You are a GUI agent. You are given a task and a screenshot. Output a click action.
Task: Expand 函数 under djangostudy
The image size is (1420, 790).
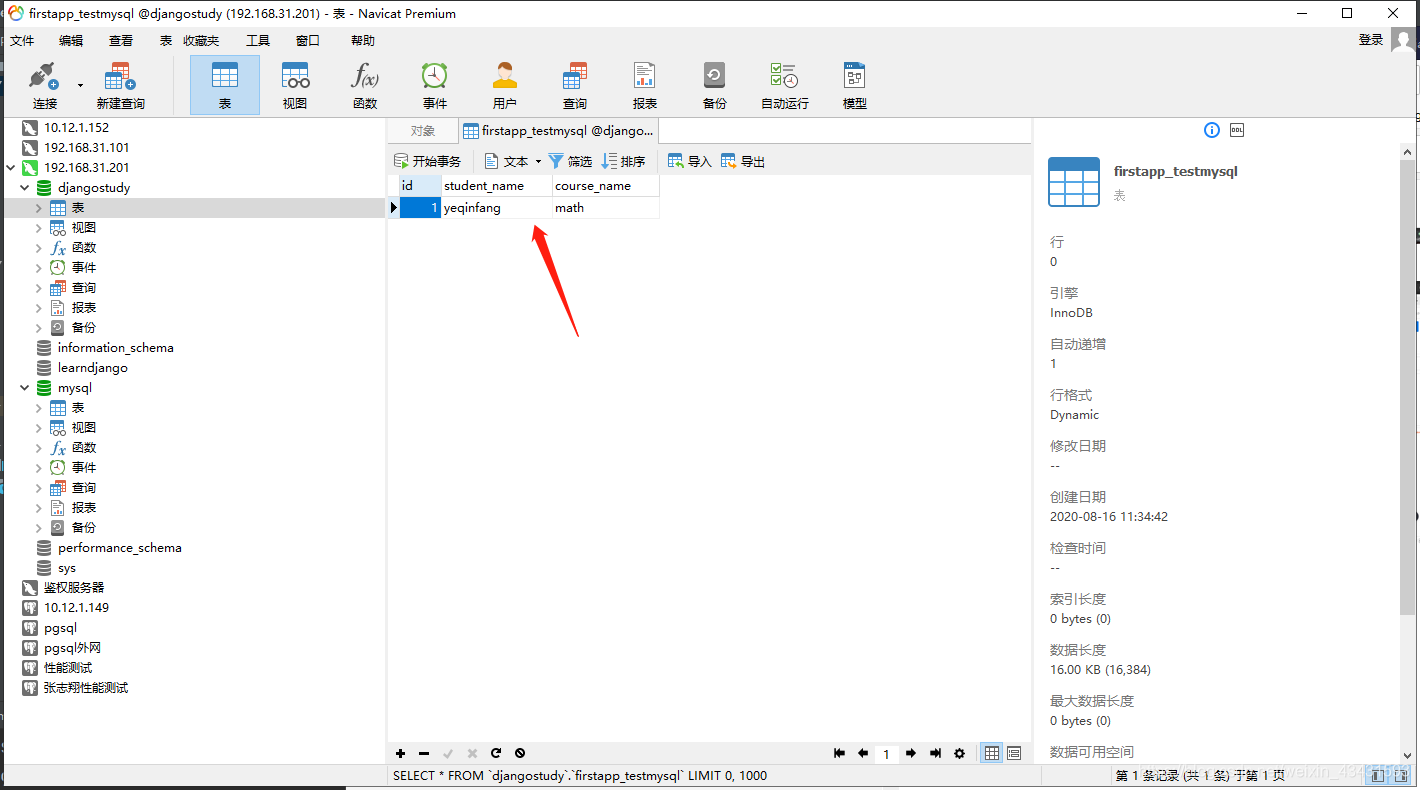tap(39, 248)
